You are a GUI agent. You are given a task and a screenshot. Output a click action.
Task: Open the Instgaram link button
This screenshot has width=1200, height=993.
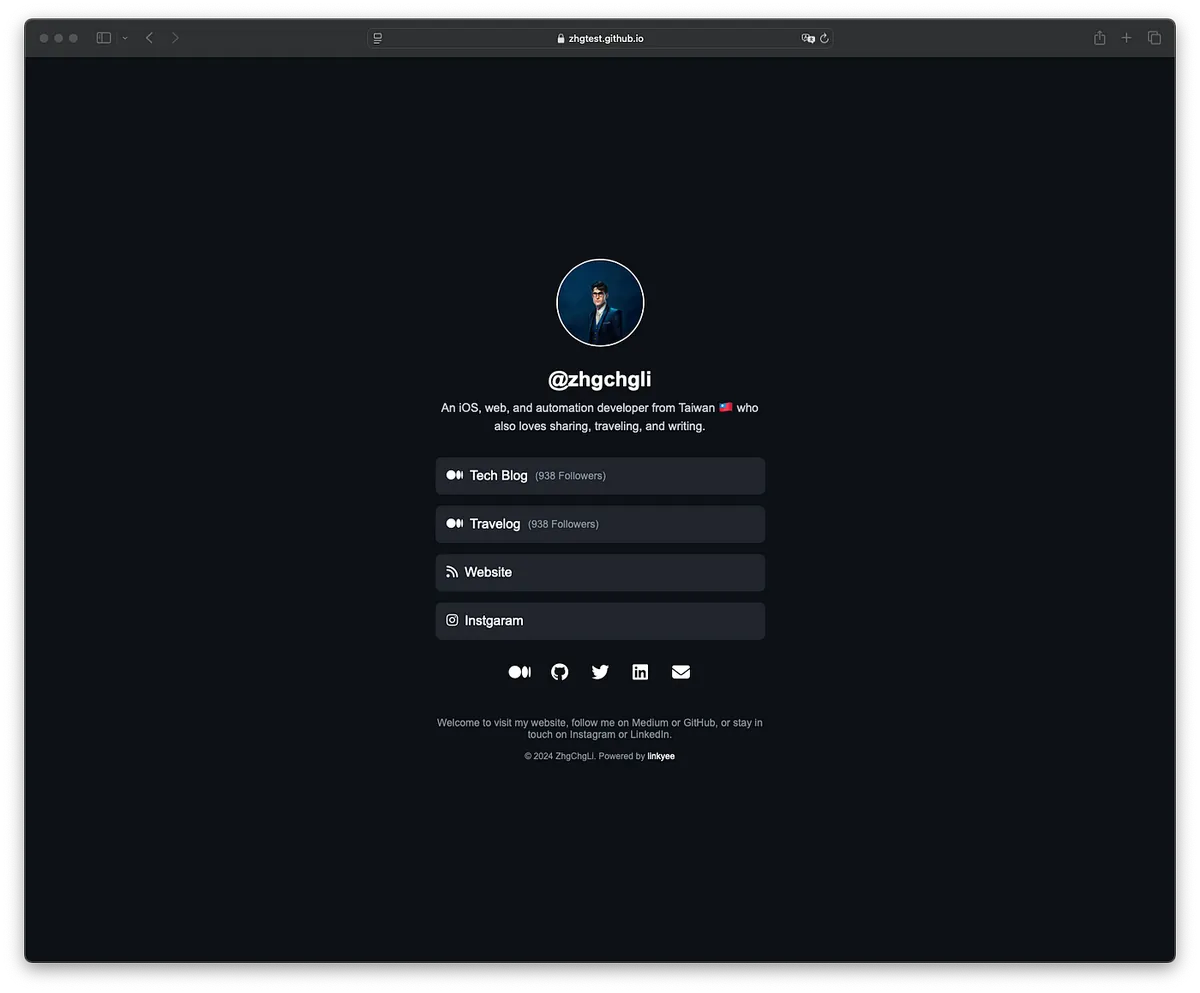[x=600, y=621]
